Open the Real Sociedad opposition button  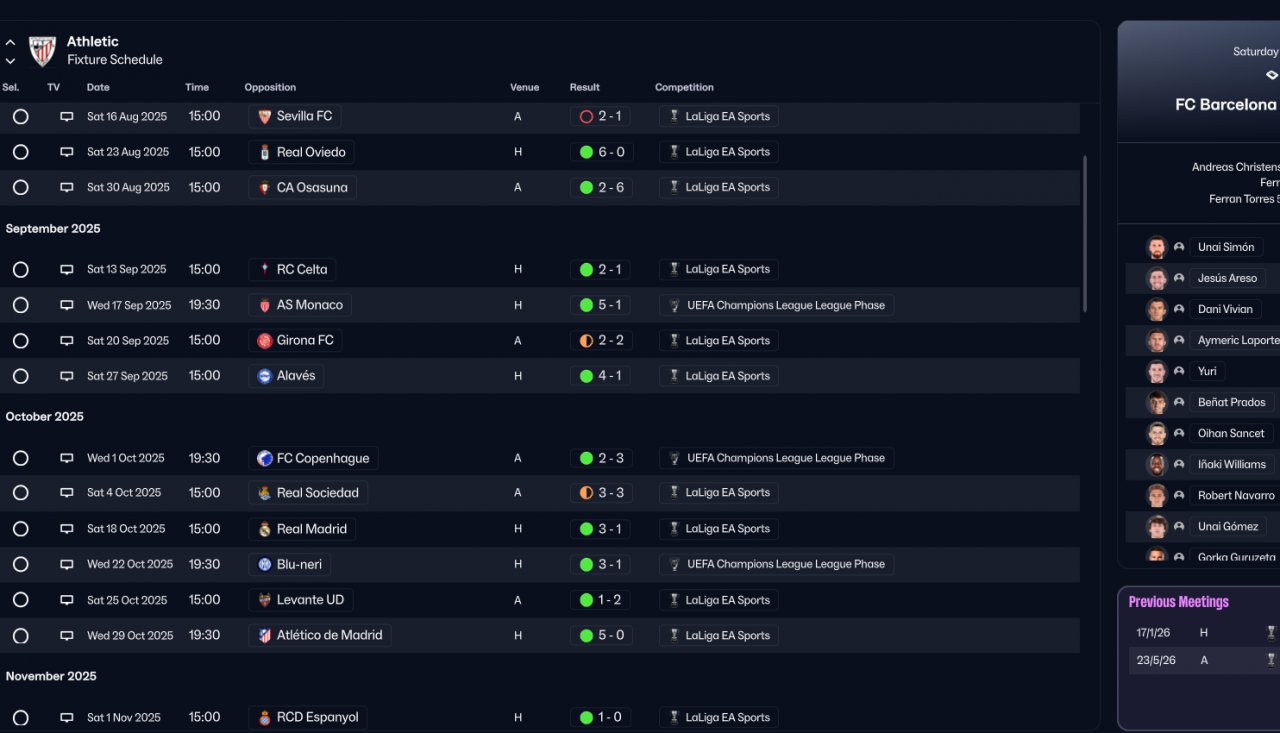pyautogui.click(x=308, y=493)
